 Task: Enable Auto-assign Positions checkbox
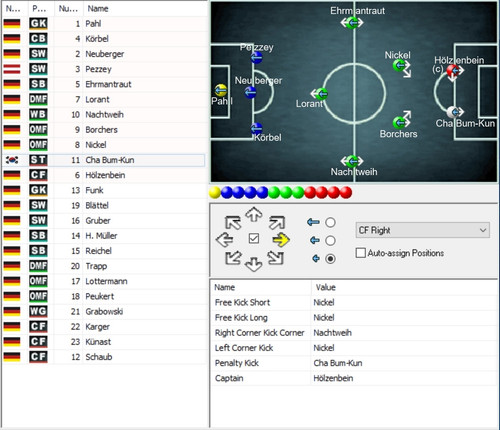(361, 253)
